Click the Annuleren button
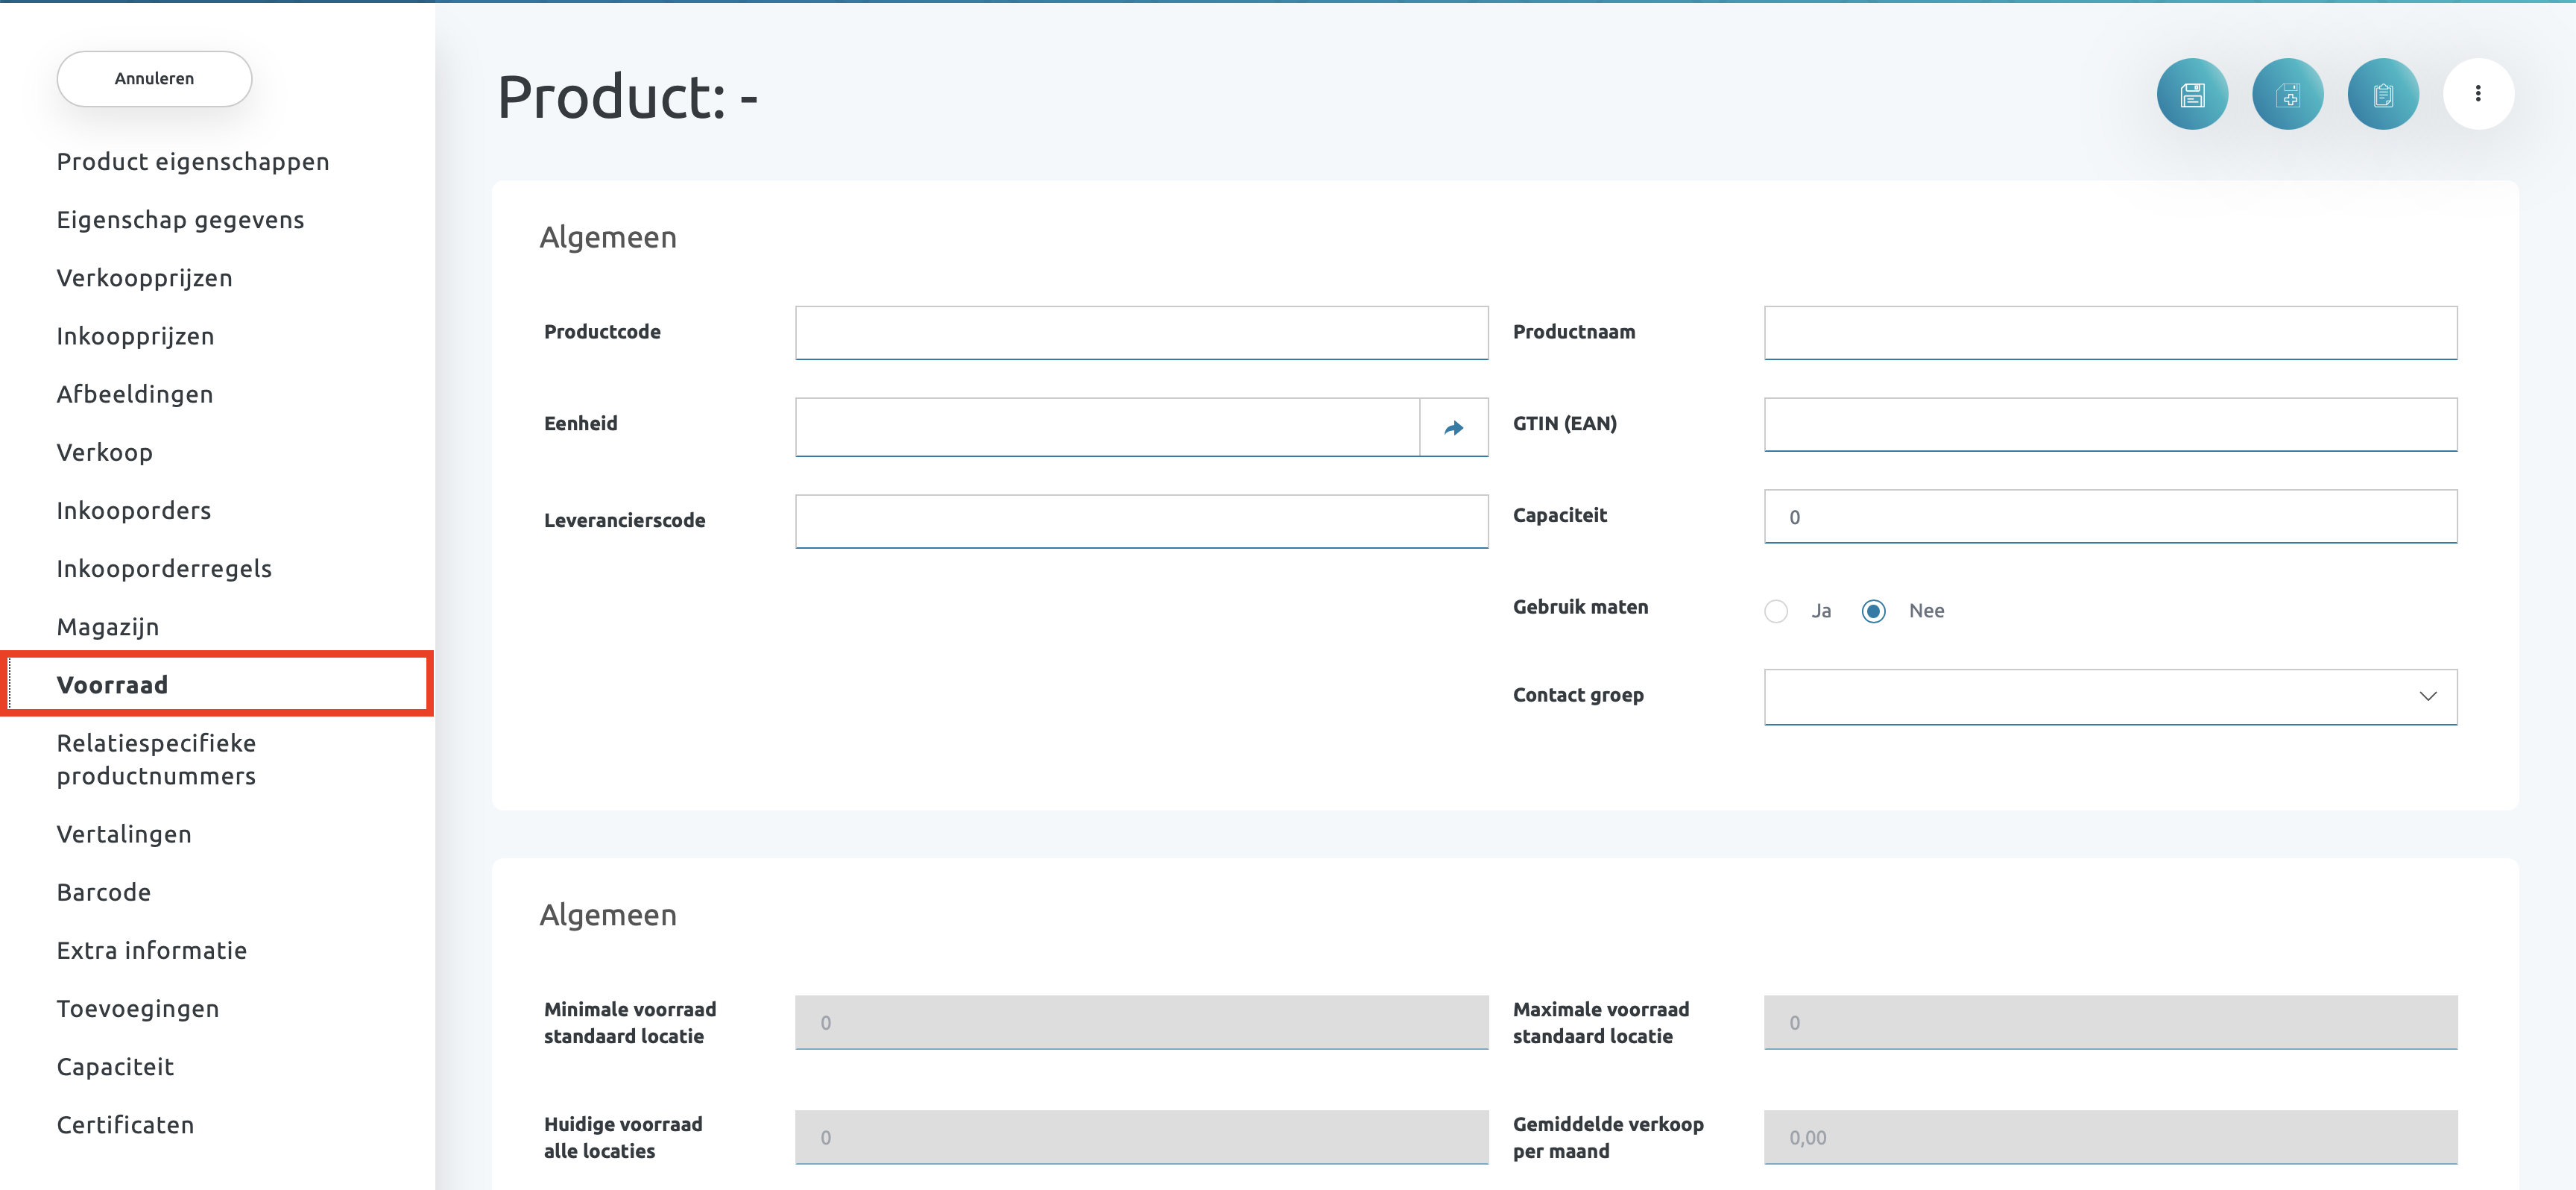Screen dimensions: 2576x1190 click(154, 78)
